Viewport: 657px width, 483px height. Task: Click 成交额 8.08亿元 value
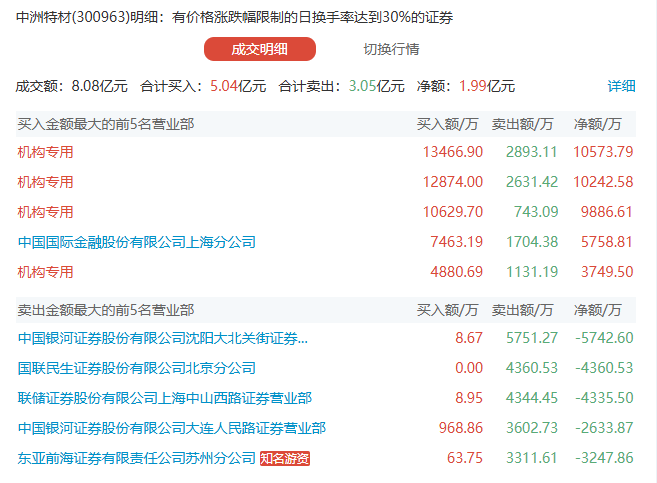click(99, 86)
